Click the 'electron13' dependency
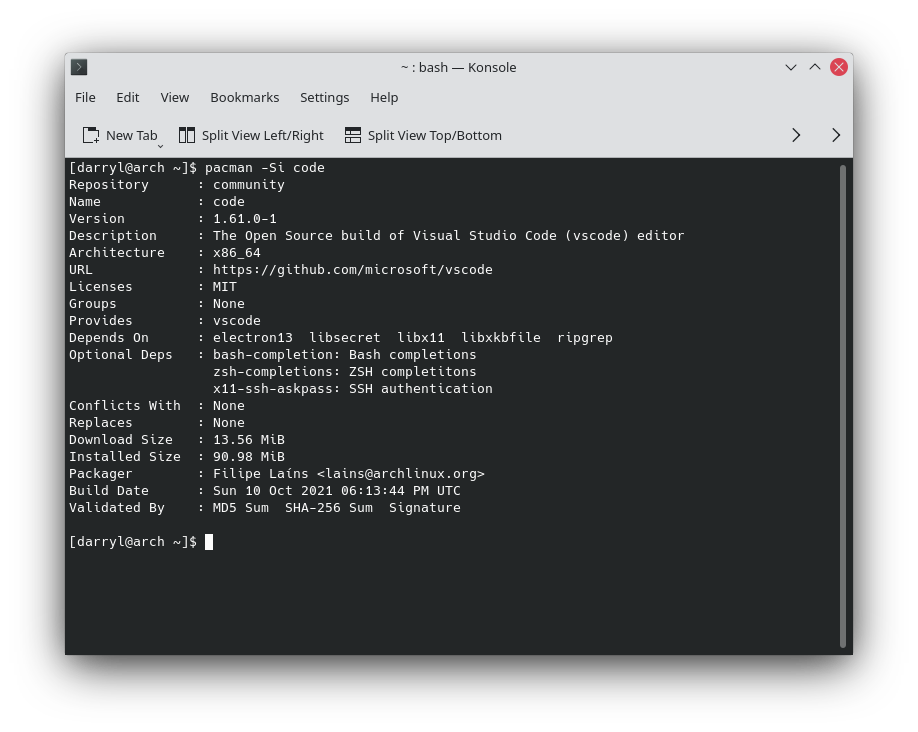This screenshot has height=732, width=918. click(252, 338)
